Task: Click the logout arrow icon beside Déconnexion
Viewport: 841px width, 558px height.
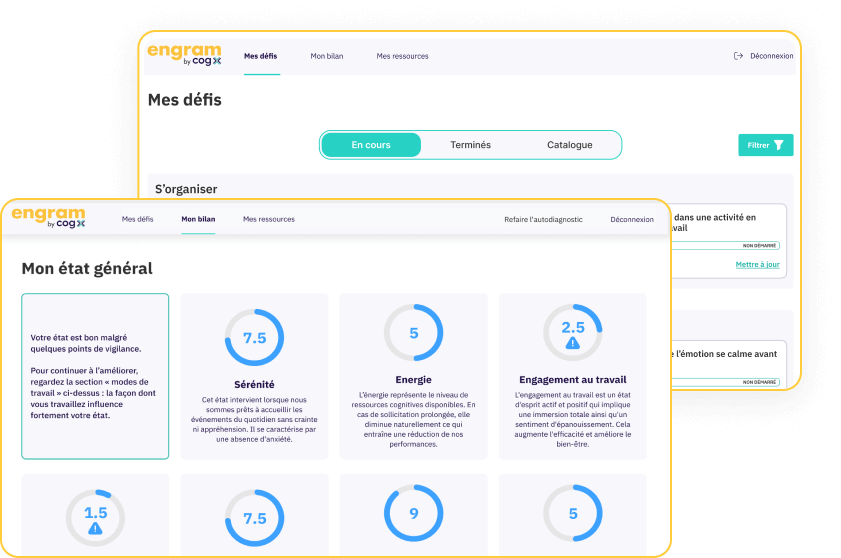Action: click(738, 56)
